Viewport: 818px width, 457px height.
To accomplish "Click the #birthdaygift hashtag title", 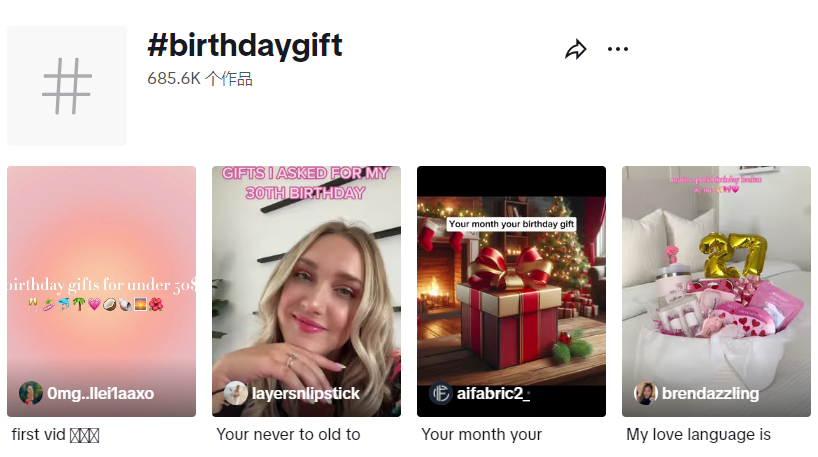I will click(245, 45).
